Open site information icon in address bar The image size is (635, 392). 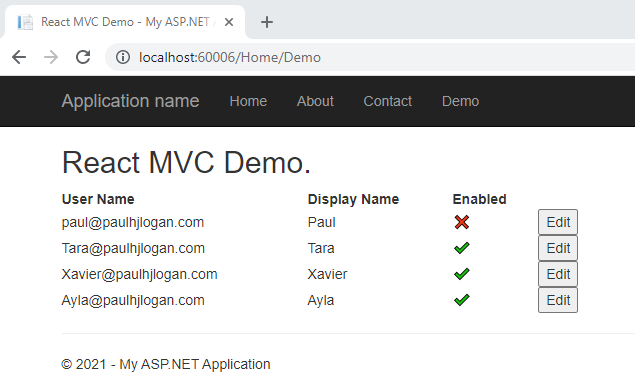(x=123, y=57)
